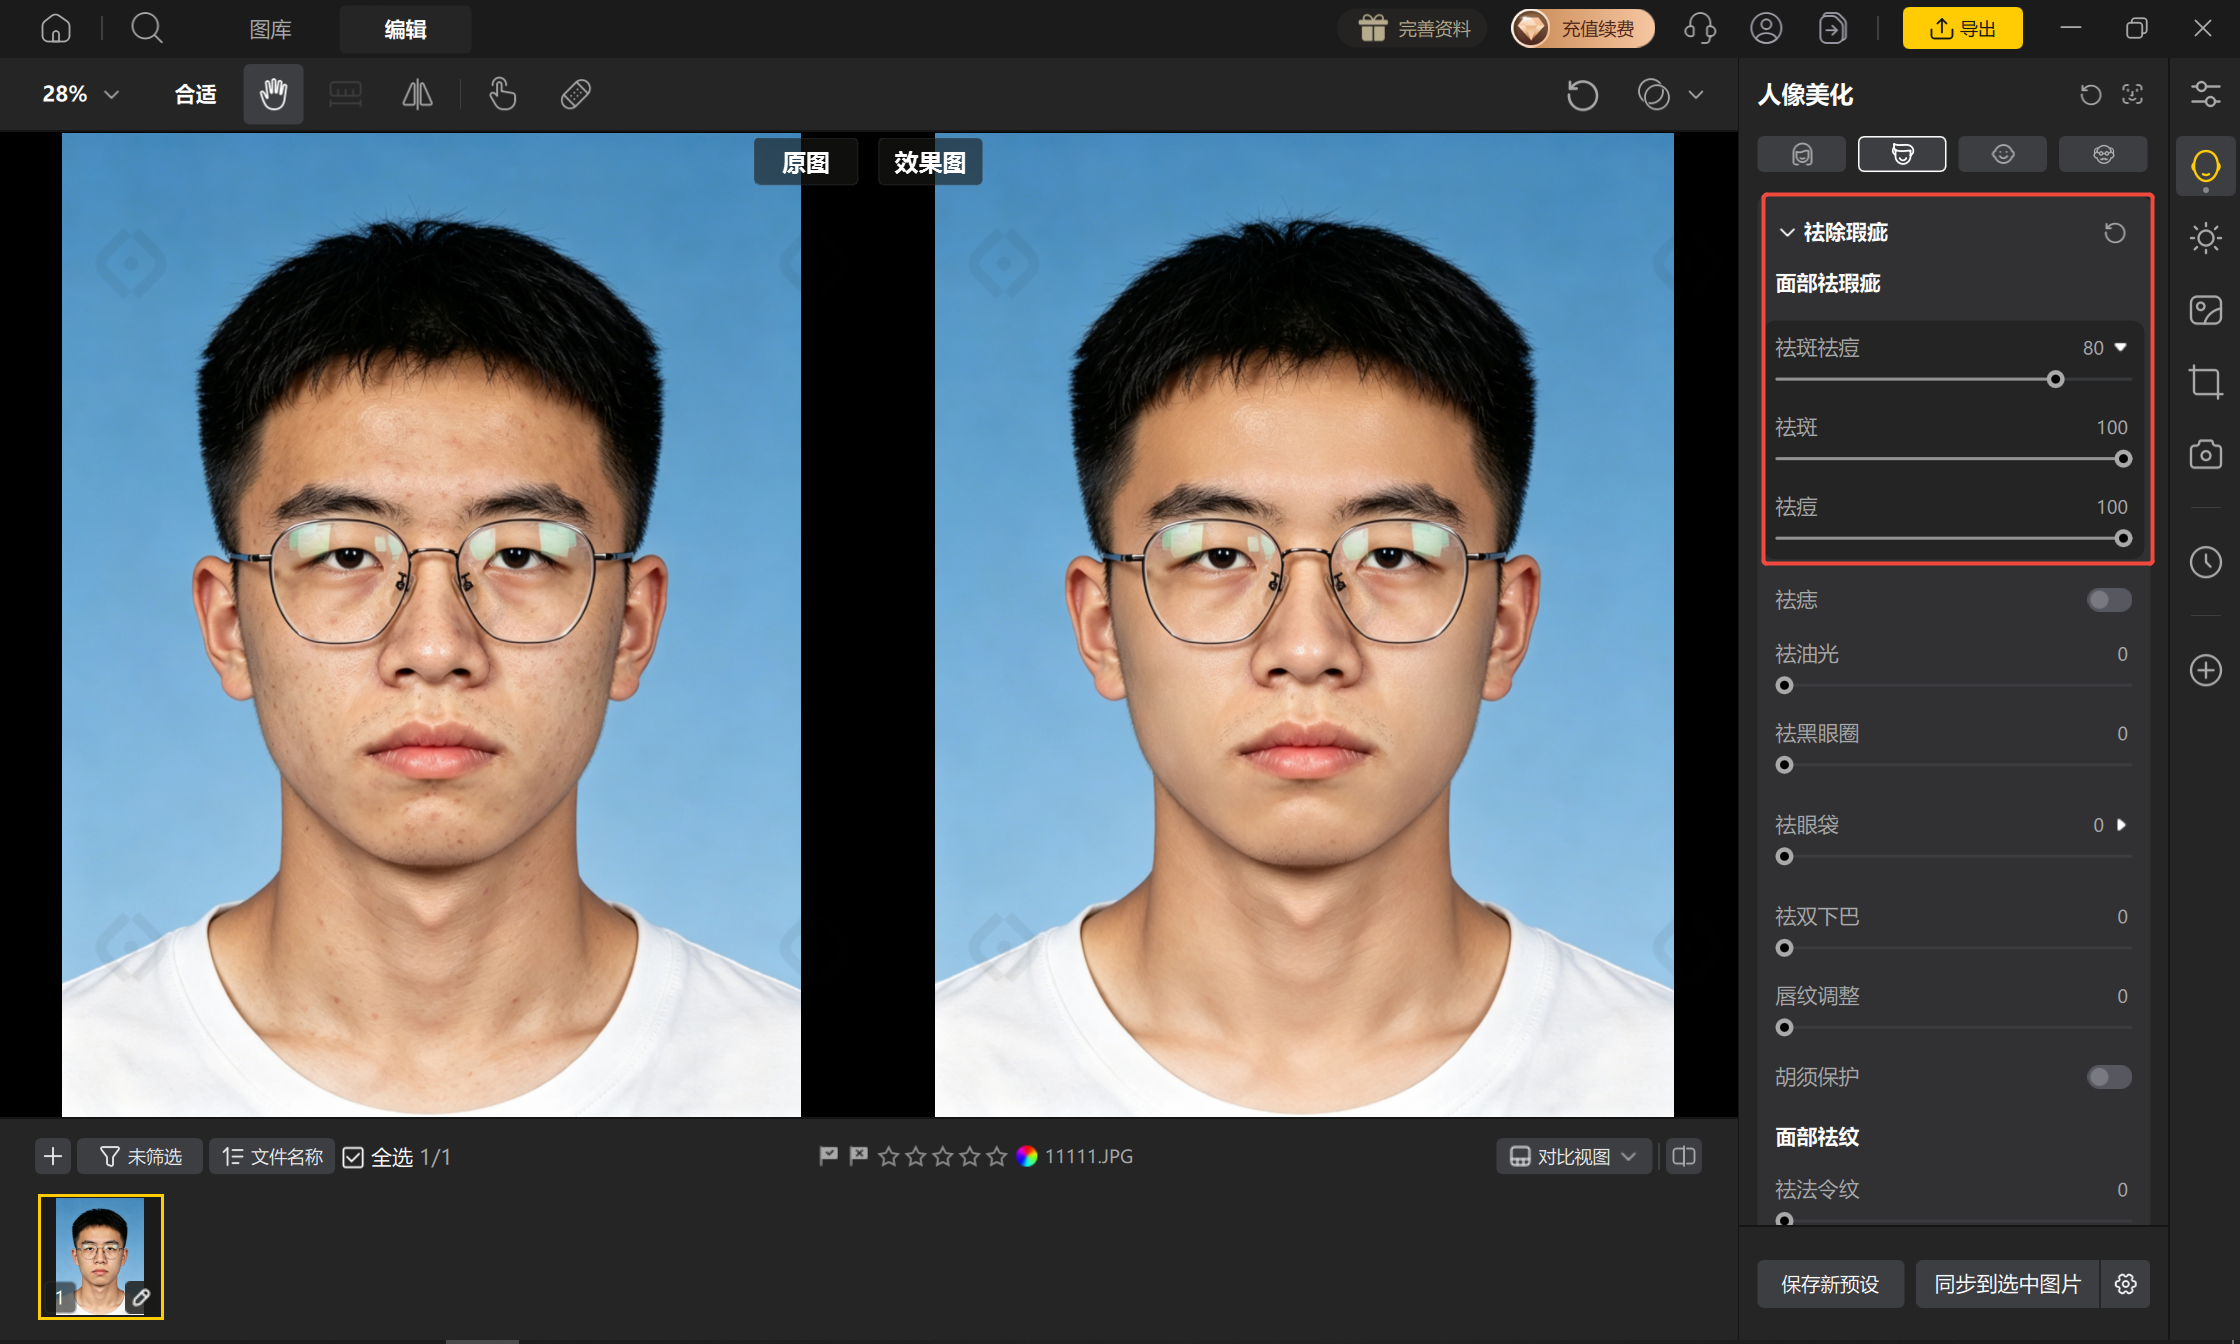
Task: Select the bandage blemish repair tool
Action: [x=575, y=94]
